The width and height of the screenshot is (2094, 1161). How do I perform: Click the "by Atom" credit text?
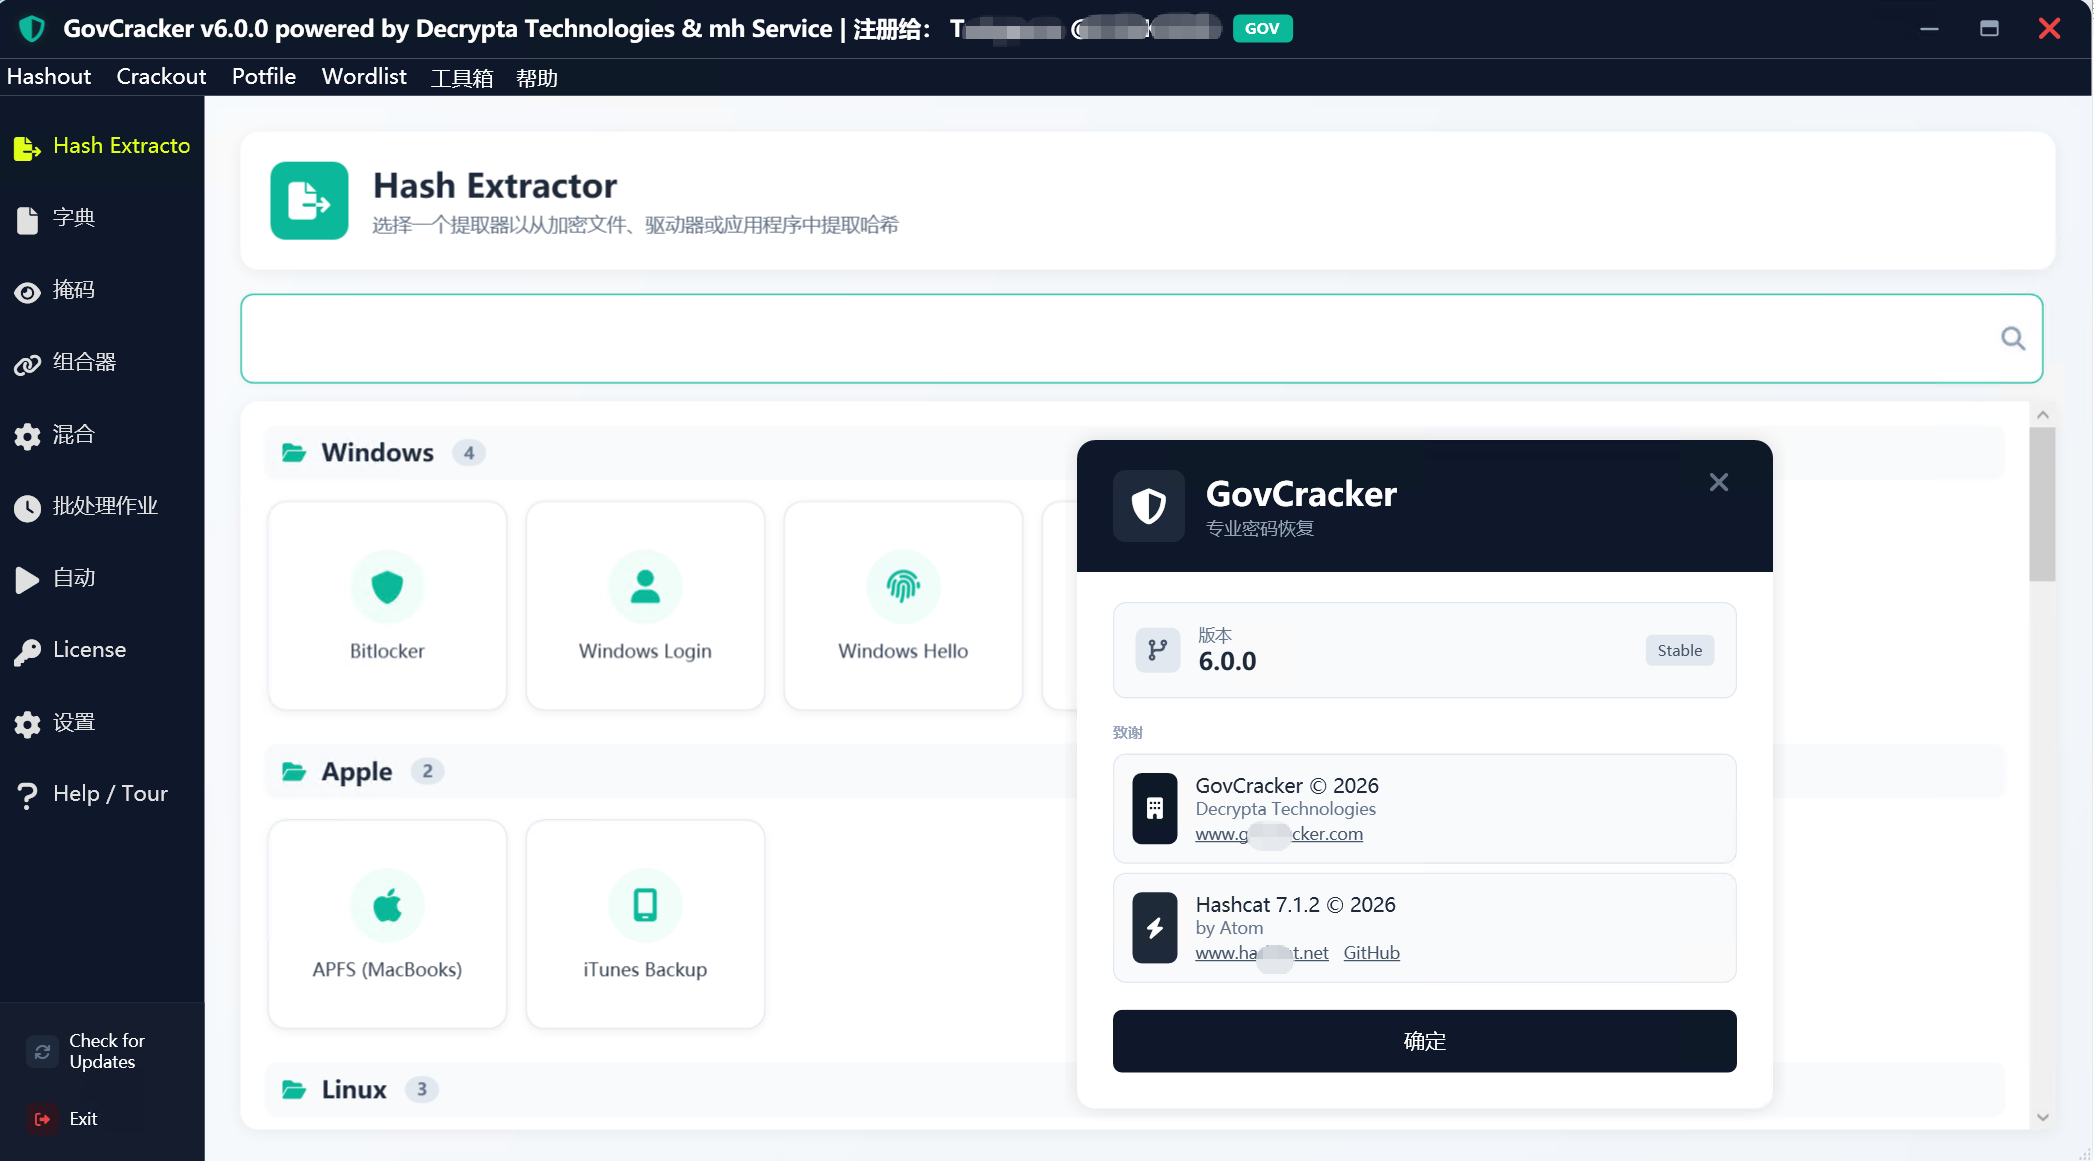coord(1229,928)
